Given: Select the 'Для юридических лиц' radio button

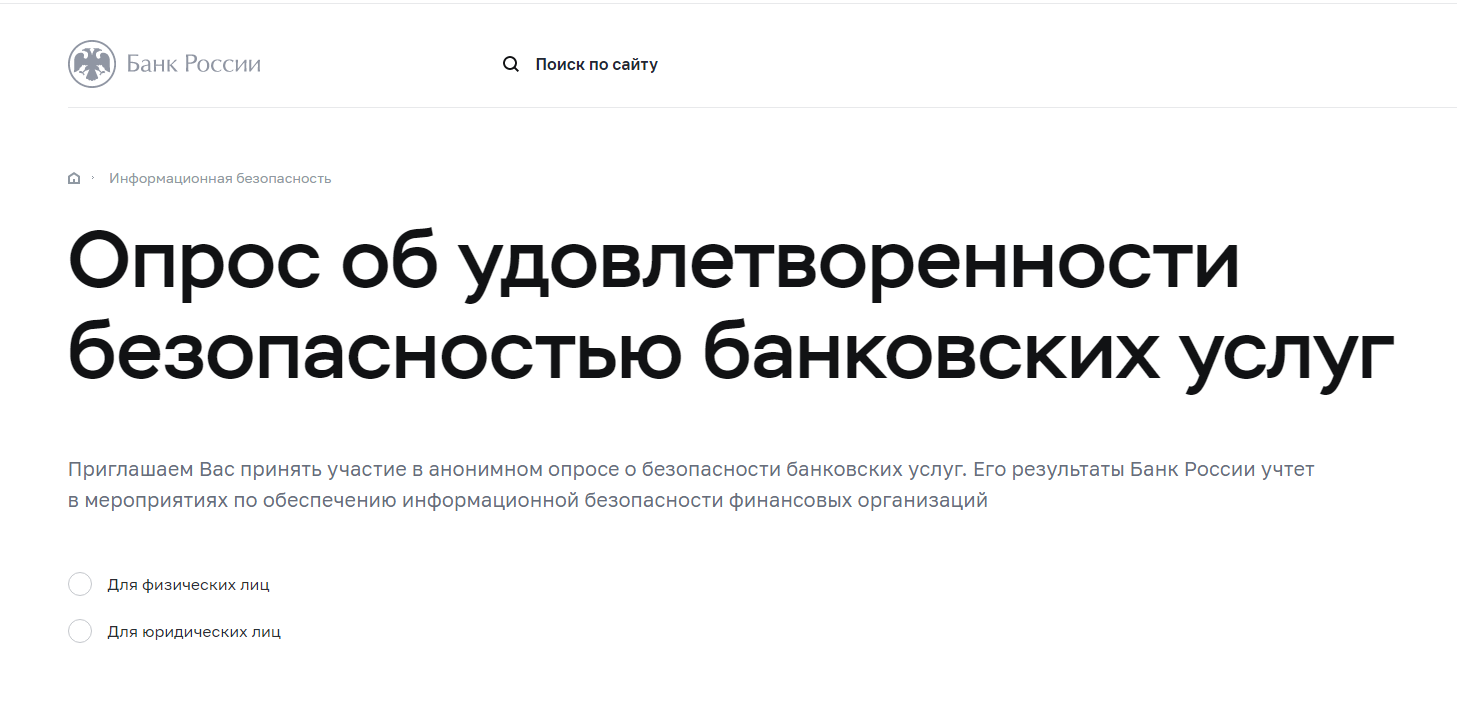Looking at the screenshot, I should [x=80, y=631].
